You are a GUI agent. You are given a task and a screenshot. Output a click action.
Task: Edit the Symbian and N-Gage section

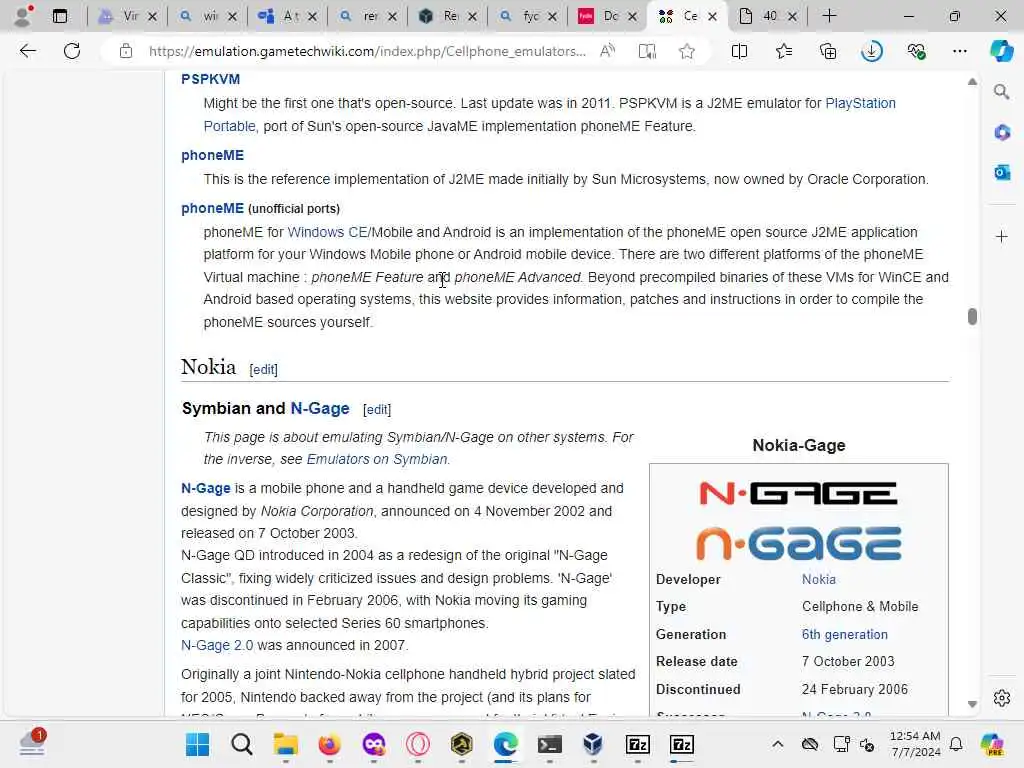point(377,409)
